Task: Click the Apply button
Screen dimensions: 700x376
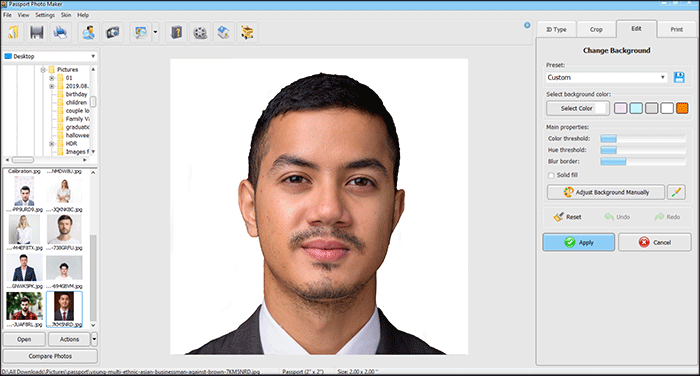Action: 579,242
